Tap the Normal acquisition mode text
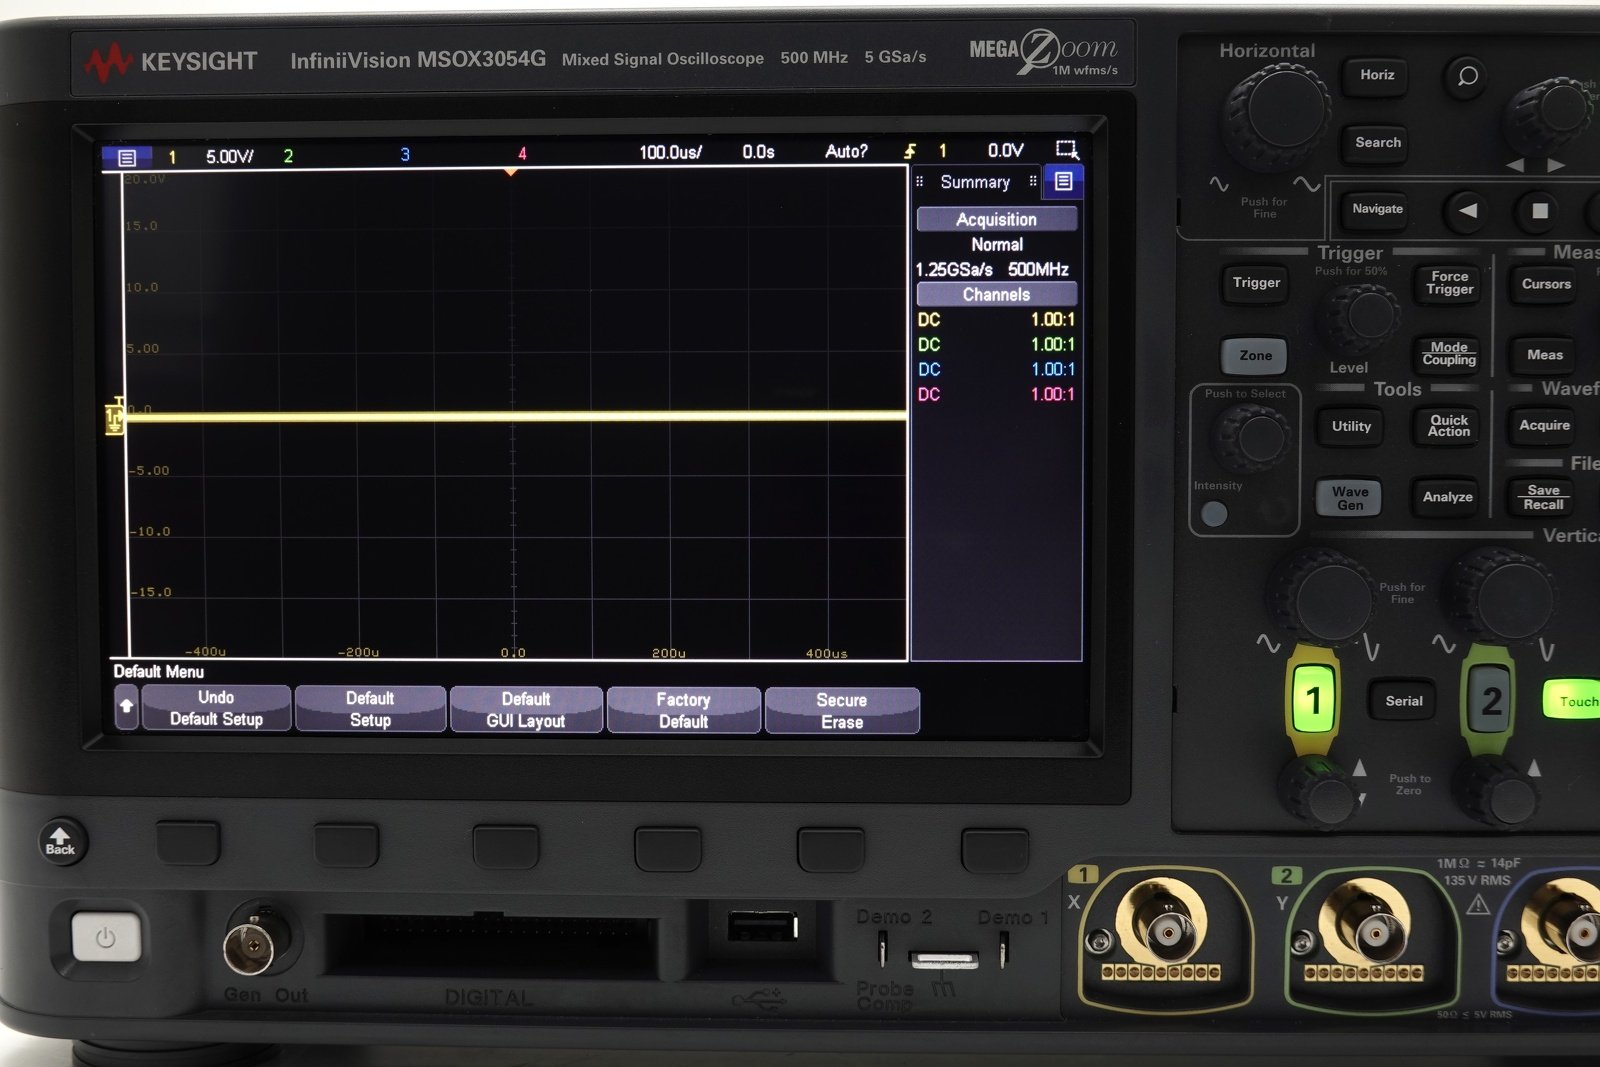The height and width of the screenshot is (1067, 1600). 997,245
